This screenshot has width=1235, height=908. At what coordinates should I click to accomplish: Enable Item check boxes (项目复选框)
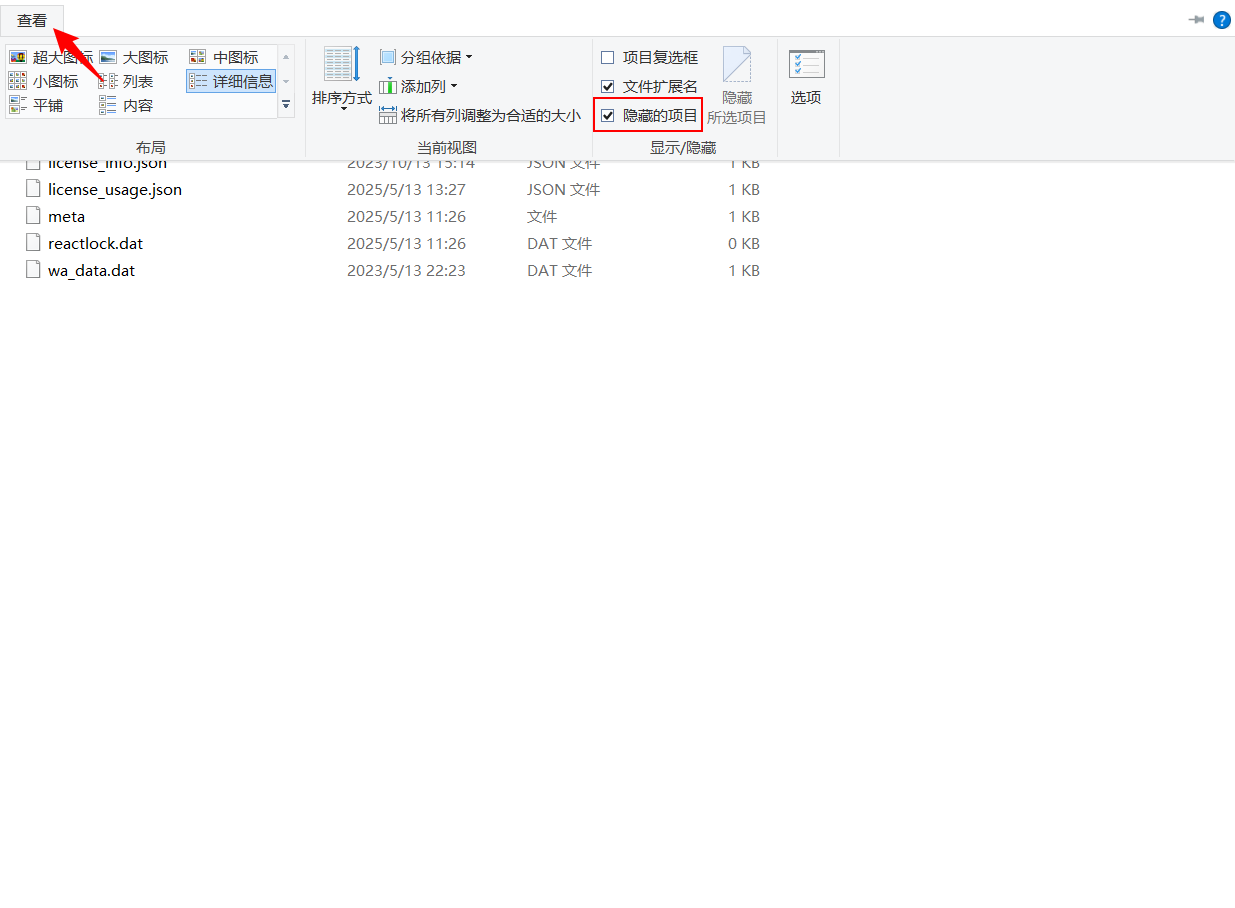pyautogui.click(x=649, y=57)
